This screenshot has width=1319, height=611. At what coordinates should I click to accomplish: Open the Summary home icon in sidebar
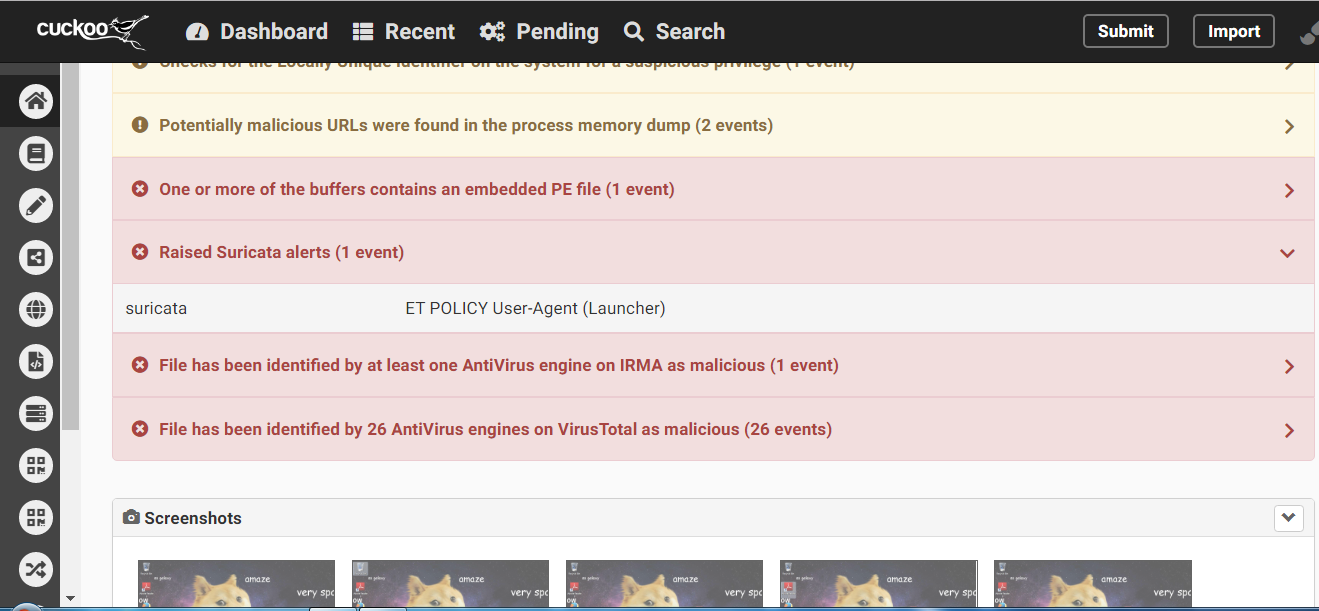(x=36, y=101)
